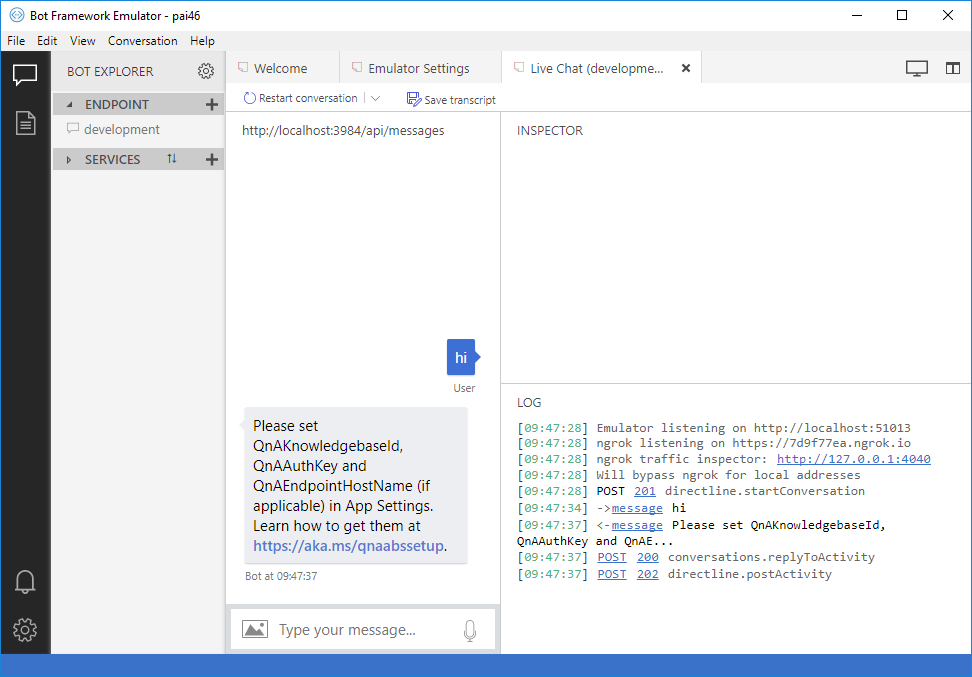Click the Bot at 09:47:37 timestamp
The width and height of the screenshot is (972, 677).
281,576
